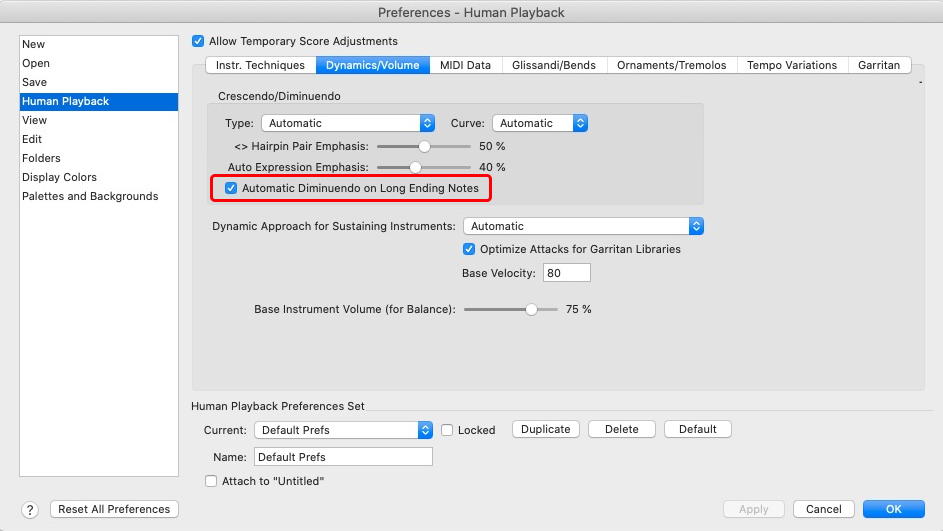Click the Duplicate button
The height and width of the screenshot is (531, 943).
[x=546, y=429]
